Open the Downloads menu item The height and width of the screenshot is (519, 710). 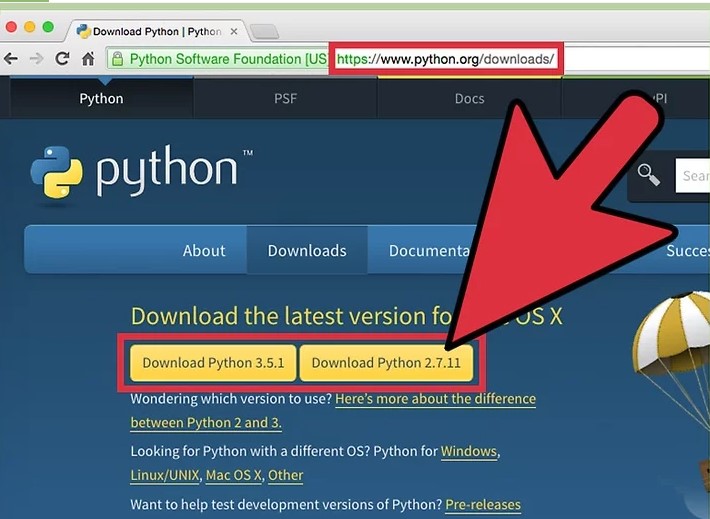(307, 250)
